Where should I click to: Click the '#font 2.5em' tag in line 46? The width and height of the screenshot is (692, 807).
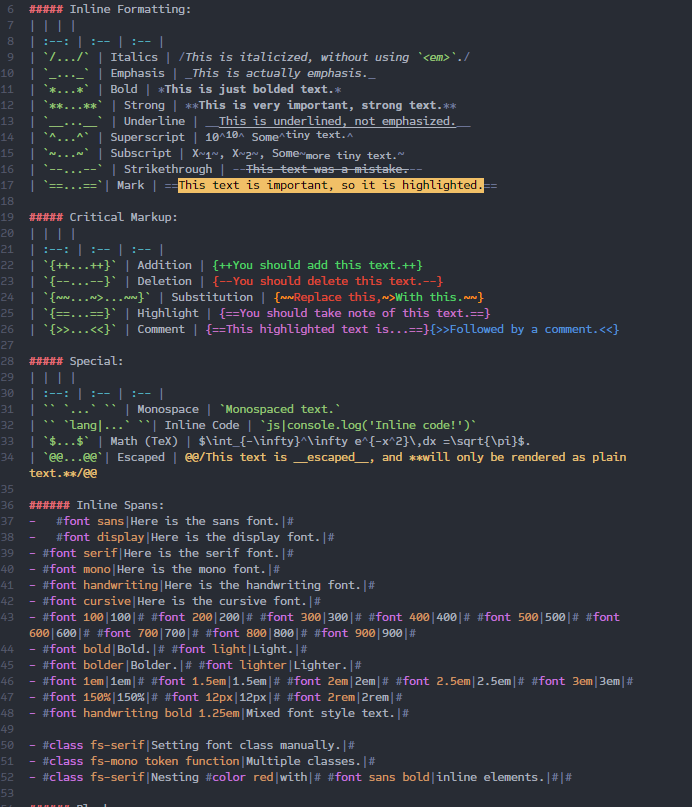(433, 681)
